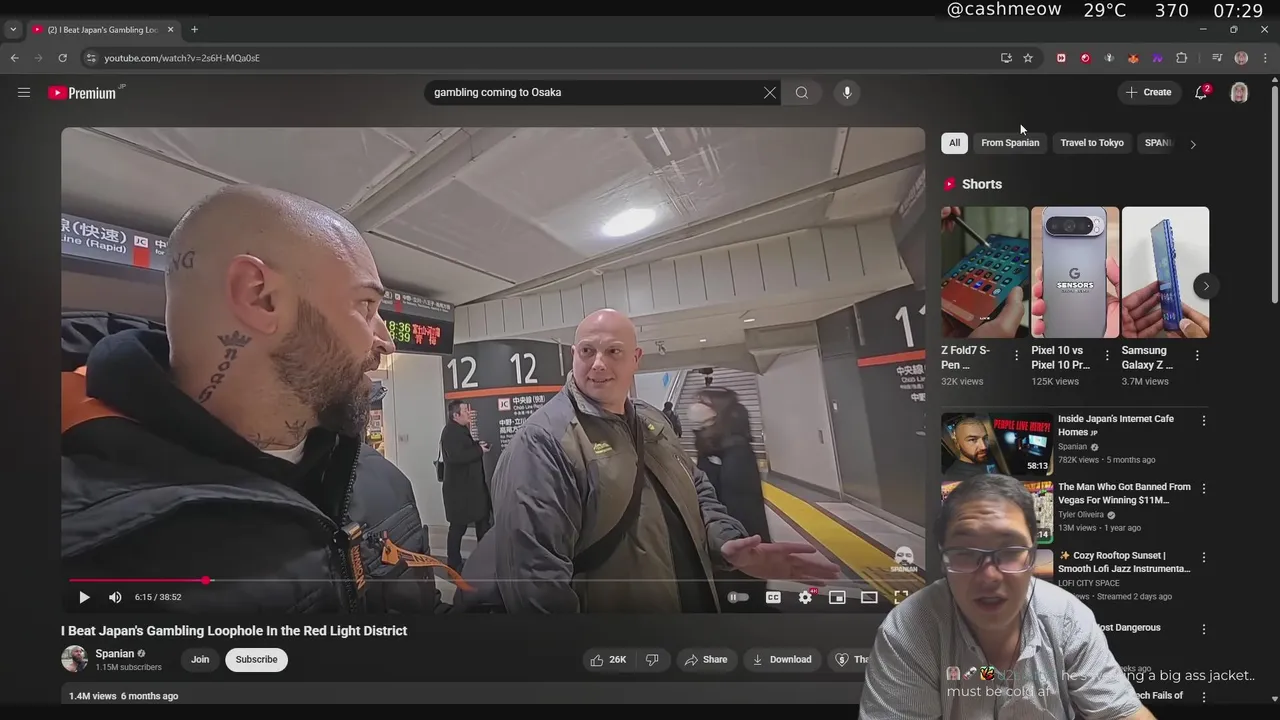Image resolution: width=1280 pixels, height=720 pixels.
Task: Open the Extensions puzzle menu
Action: [x=1181, y=58]
